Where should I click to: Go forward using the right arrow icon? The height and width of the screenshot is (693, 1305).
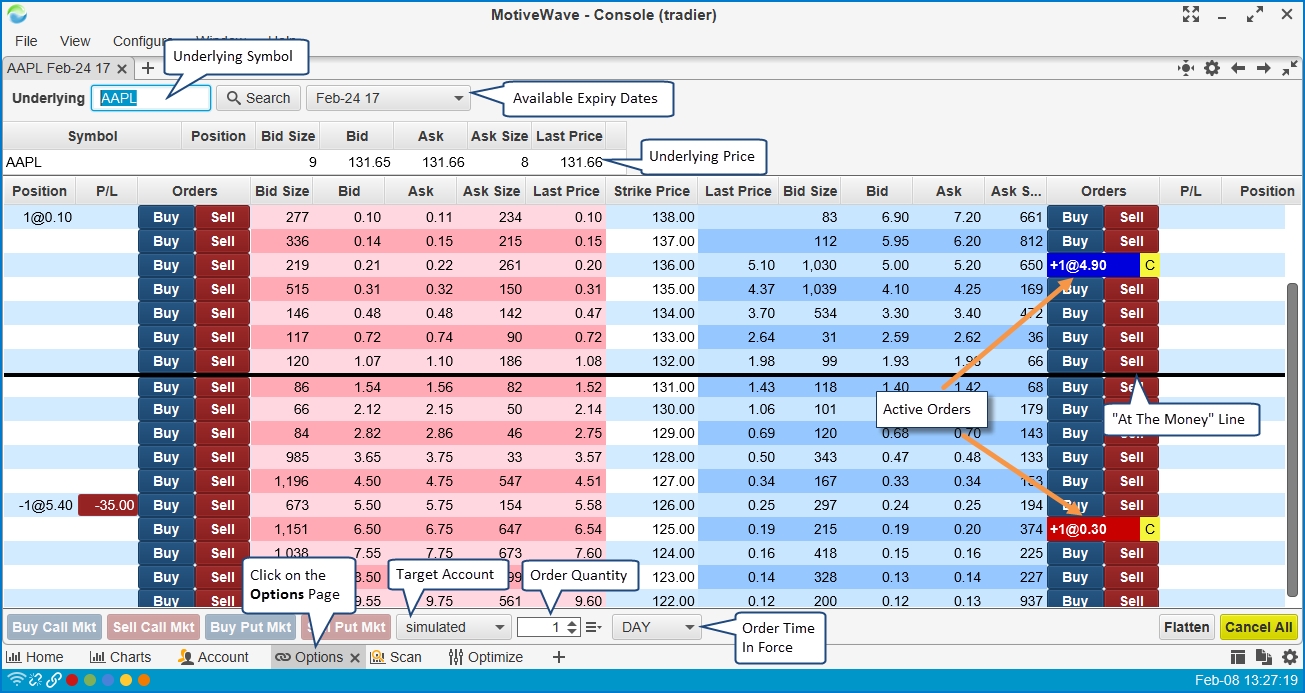pyautogui.click(x=1264, y=68)
